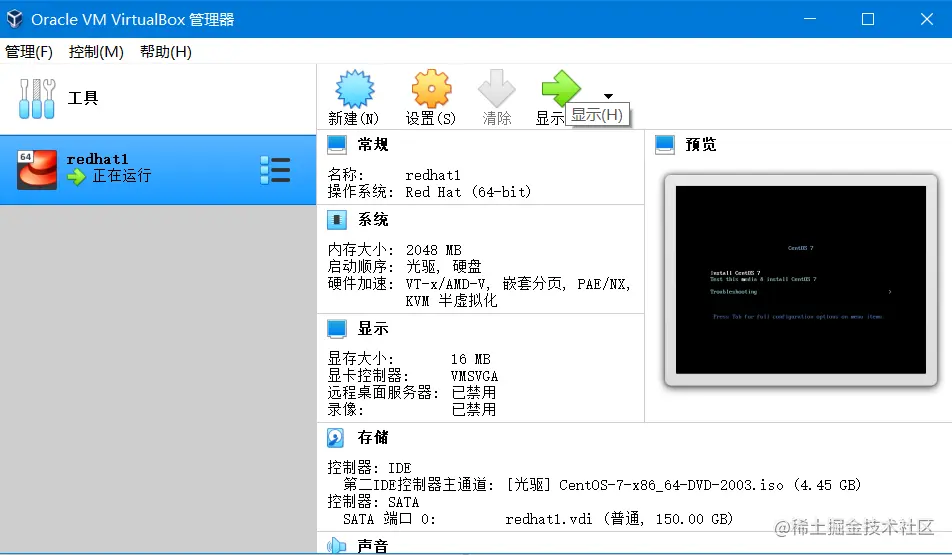The width and height of the screenshot is (952, 555).
Task: Click the 控制器: IDE line
Action: (369, 468)
